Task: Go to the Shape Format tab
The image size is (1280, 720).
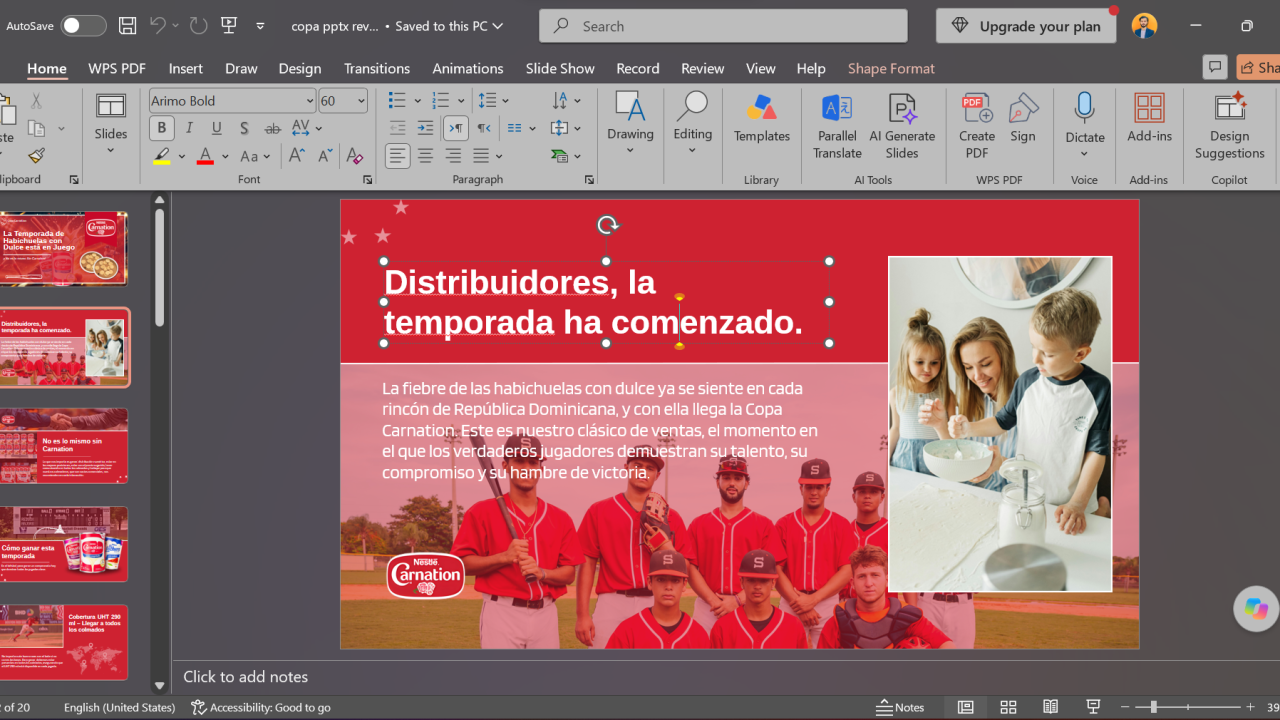Action: coord(891,68)
